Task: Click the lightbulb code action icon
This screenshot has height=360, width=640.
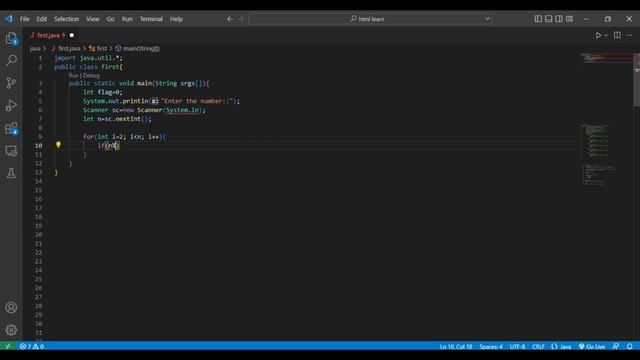Action: coord(58,145)
